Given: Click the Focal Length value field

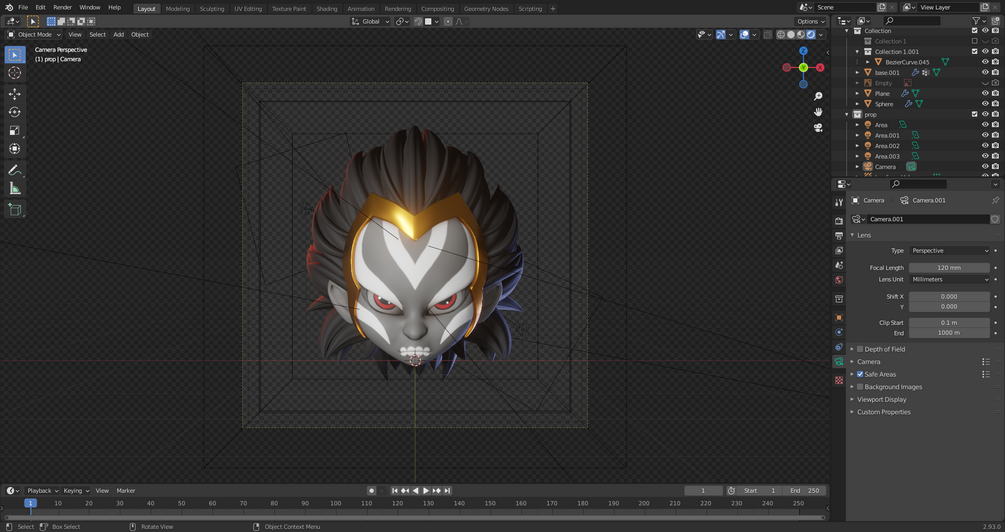Looking at the screenshot, I should (949, 268).
